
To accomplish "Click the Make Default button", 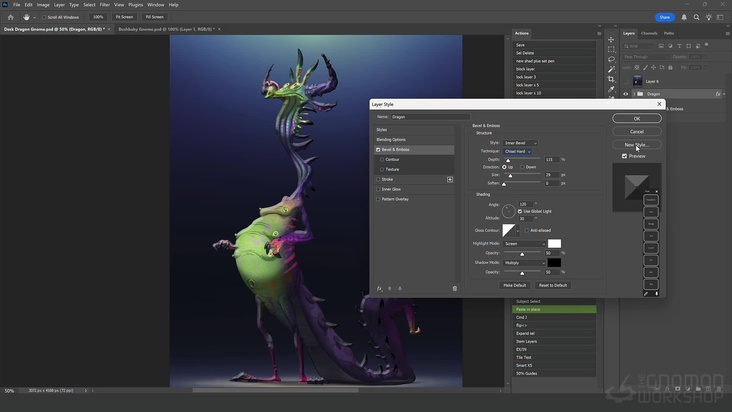I will 514,285.
